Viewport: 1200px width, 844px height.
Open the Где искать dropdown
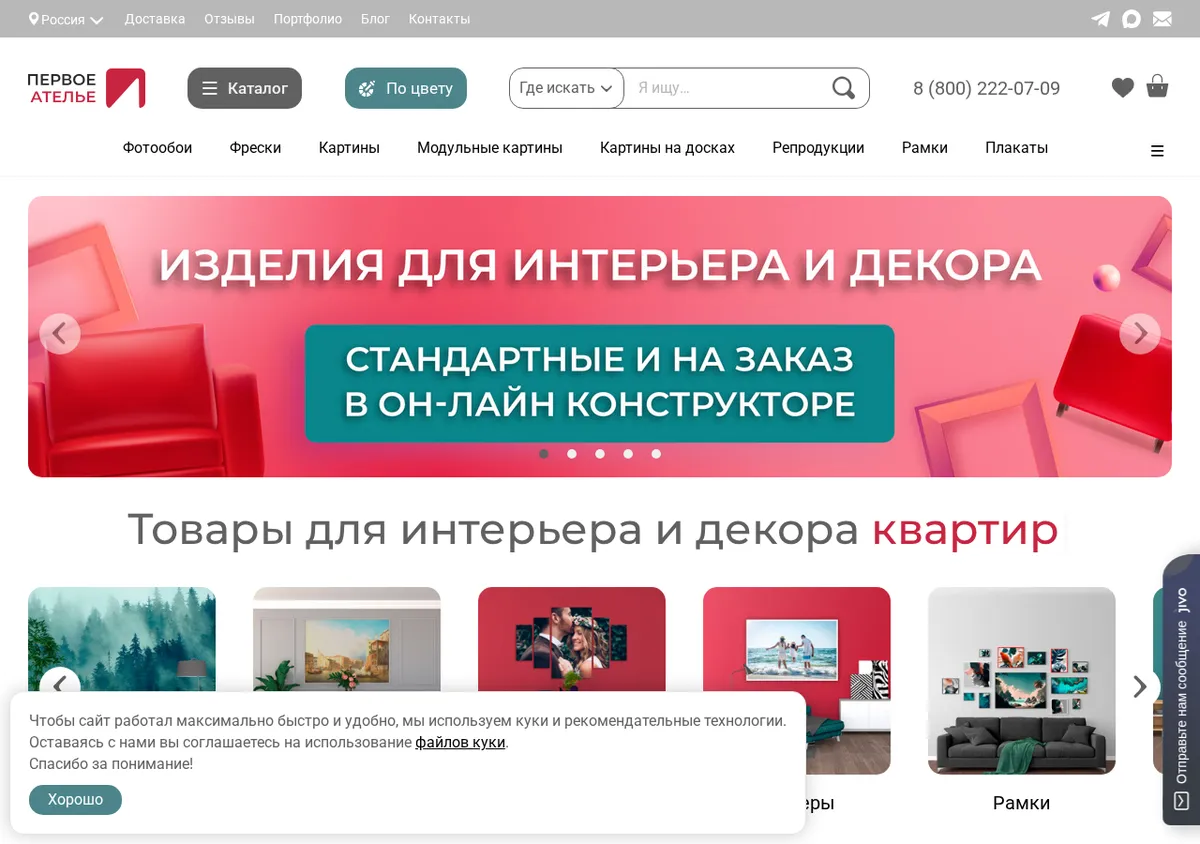coord(567,88)
